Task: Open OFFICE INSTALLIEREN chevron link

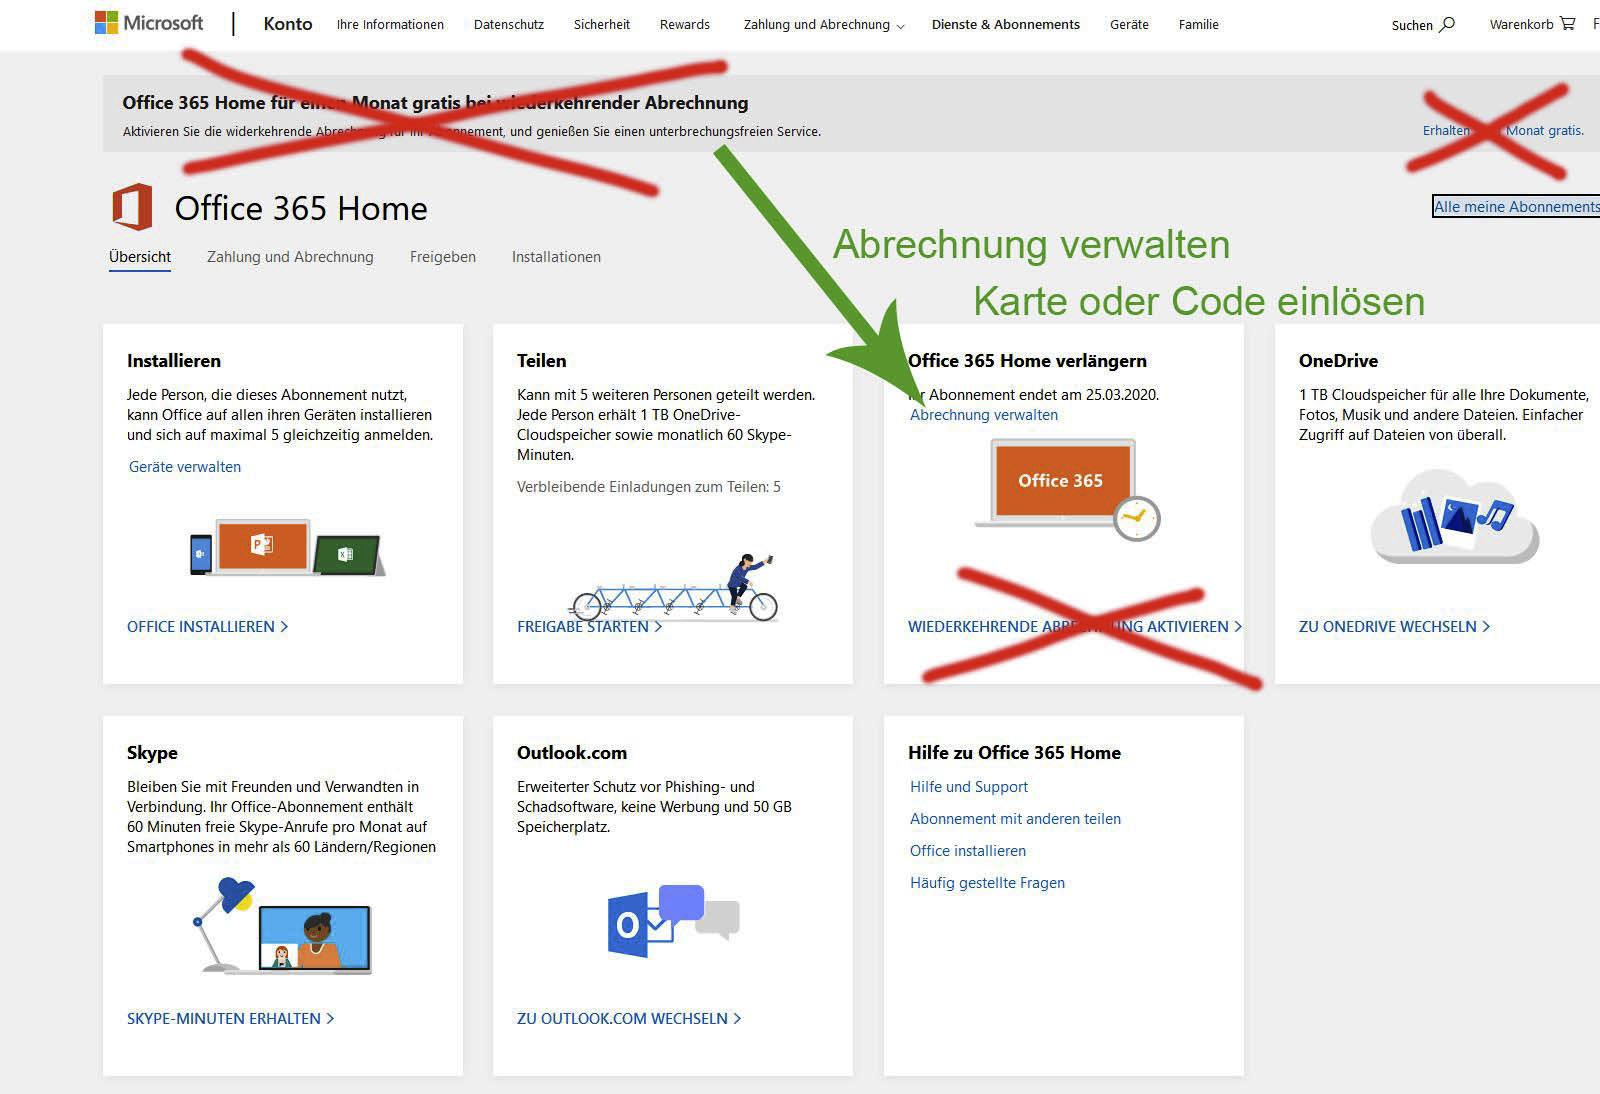Action: (207, 627)
